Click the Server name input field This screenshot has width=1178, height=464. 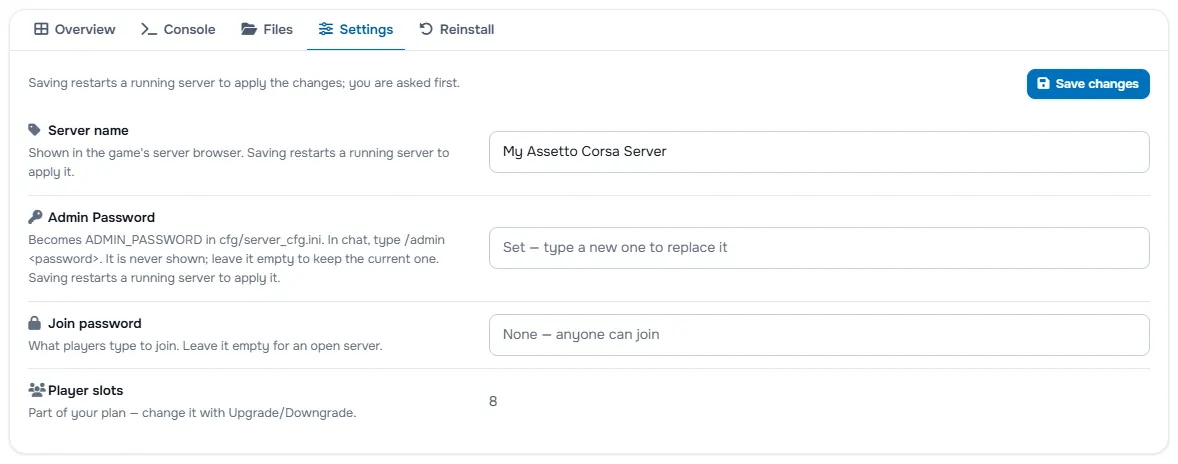click(x=819, y=152)
